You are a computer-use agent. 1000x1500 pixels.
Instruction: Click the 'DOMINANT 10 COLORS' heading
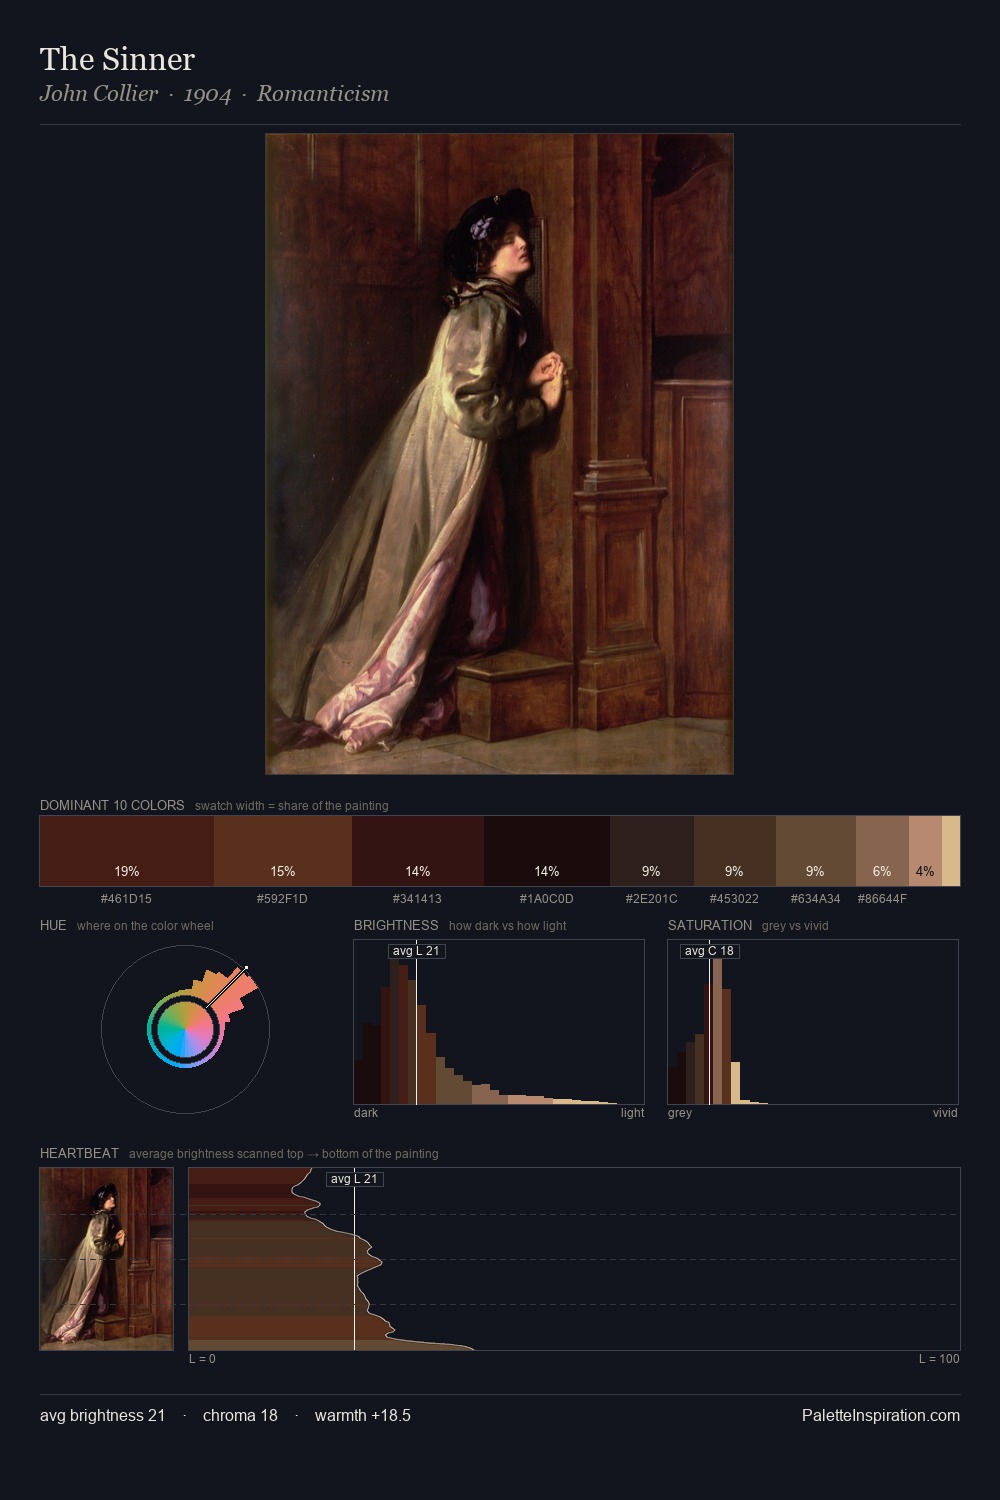[x=112, y=805]
